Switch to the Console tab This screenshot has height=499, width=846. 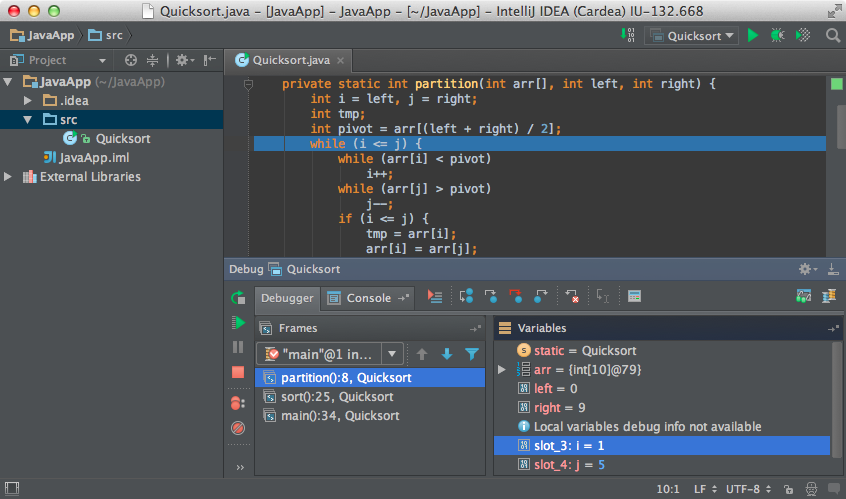(368, 298)
